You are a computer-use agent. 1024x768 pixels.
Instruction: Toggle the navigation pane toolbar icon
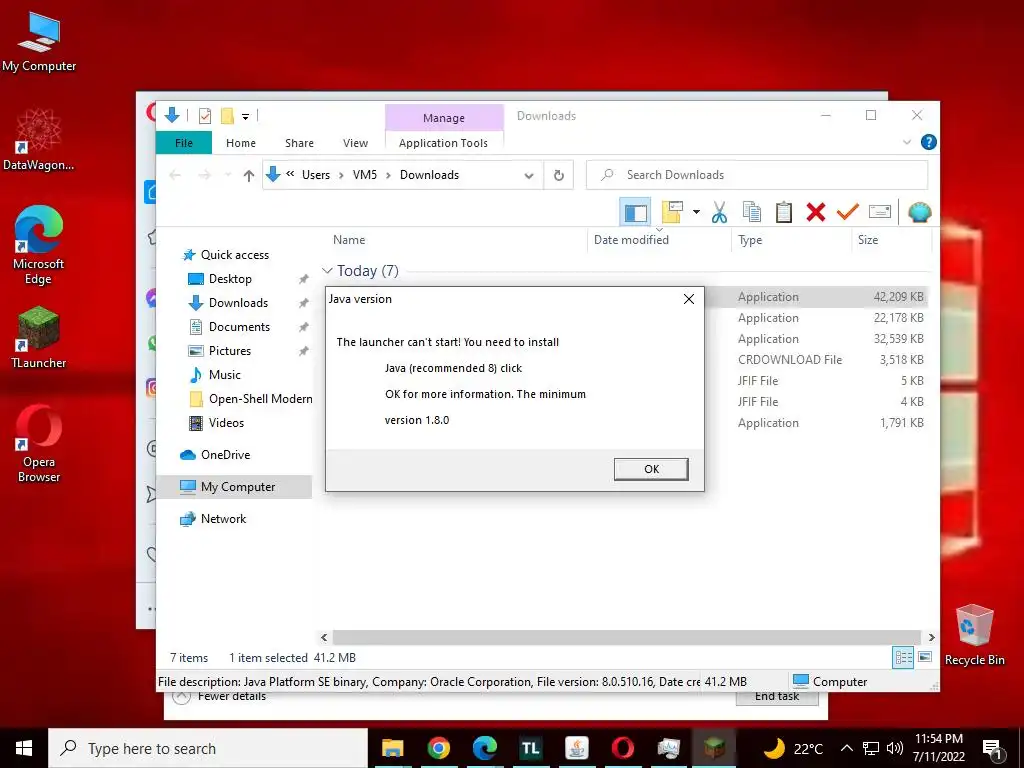pyautogui.click(x=635, y=212)
